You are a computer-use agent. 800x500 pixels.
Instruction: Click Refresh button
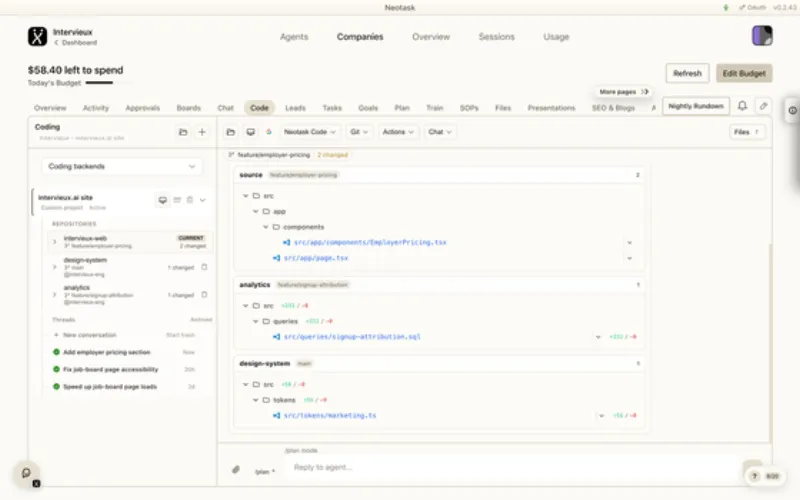pos(687,73)
